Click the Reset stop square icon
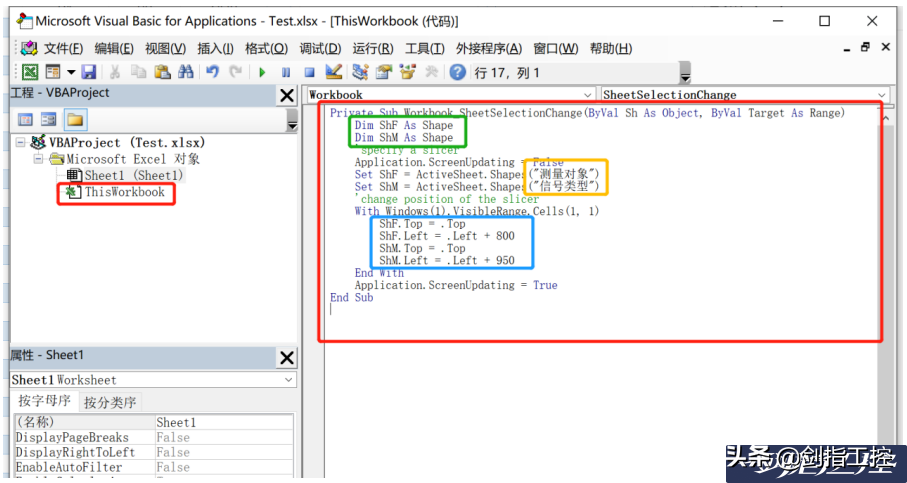 309,73
